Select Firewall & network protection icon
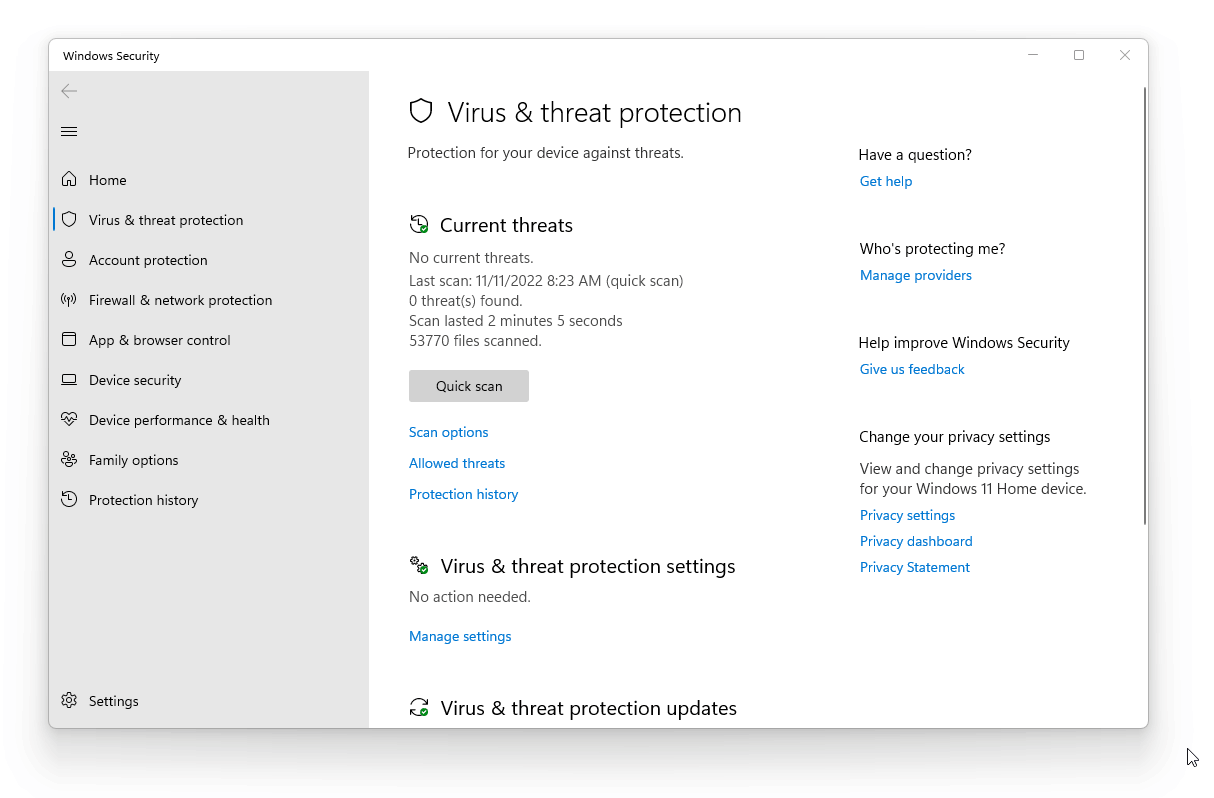Image resolution: width=1214 pixels, height=798 pixels. (69, 300)
